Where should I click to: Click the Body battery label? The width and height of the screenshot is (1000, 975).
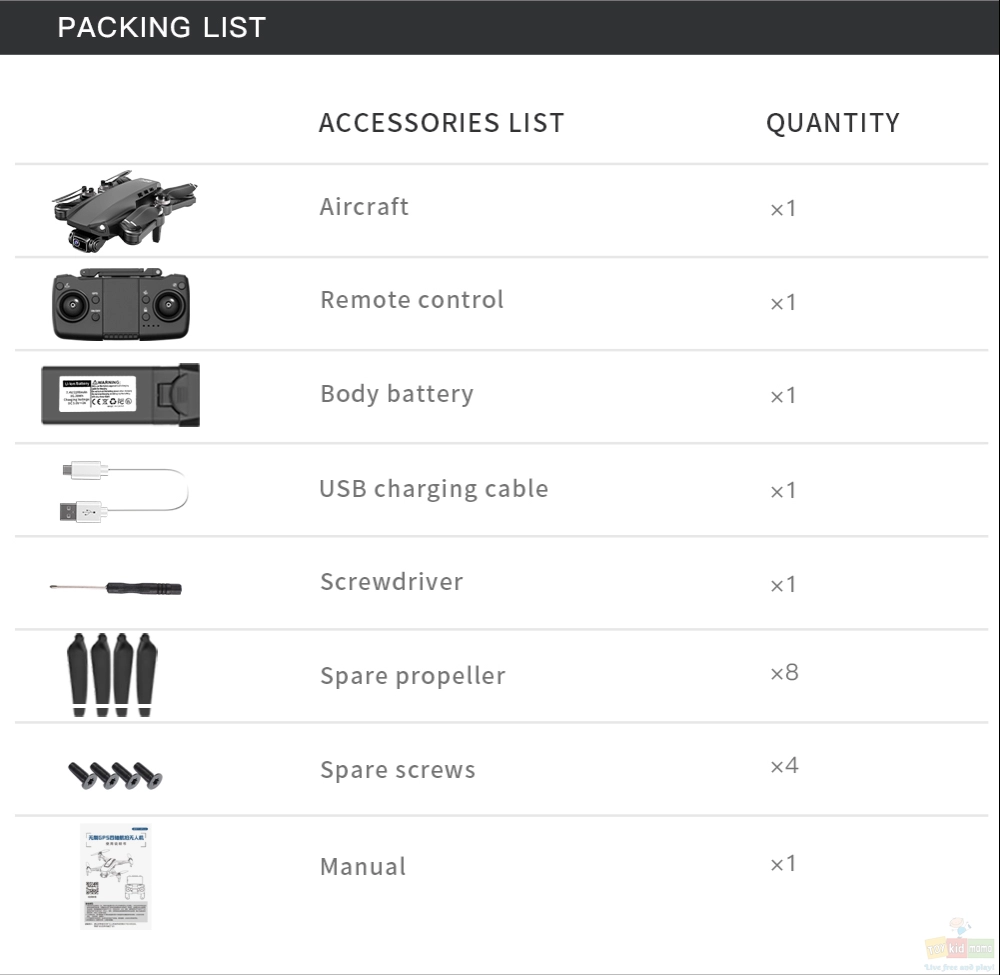click(x=397, y=394)
